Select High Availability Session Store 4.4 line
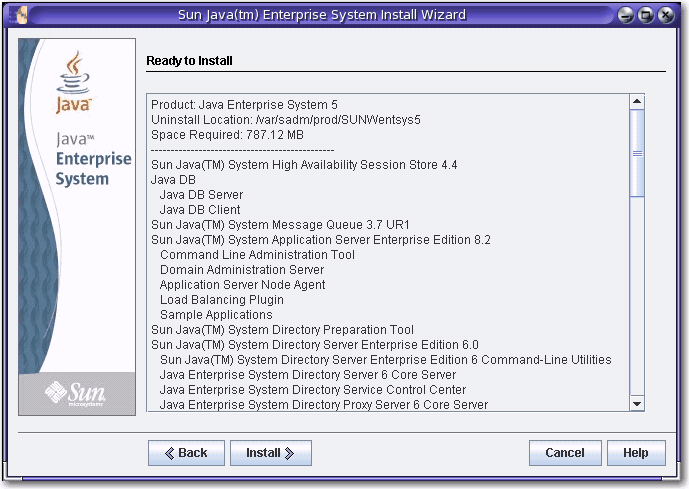 pos(304,165)
